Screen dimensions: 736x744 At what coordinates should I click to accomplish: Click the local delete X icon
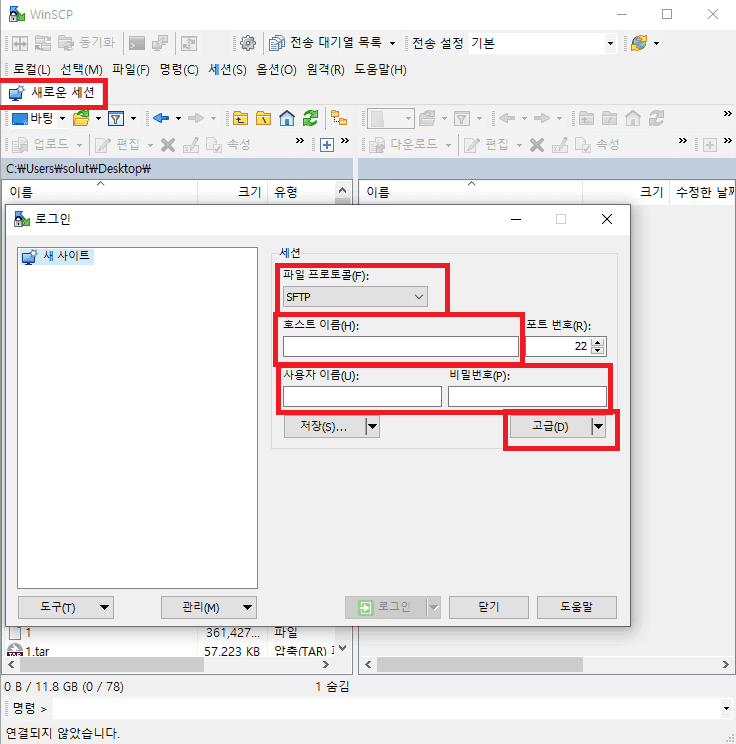(168, 145)
